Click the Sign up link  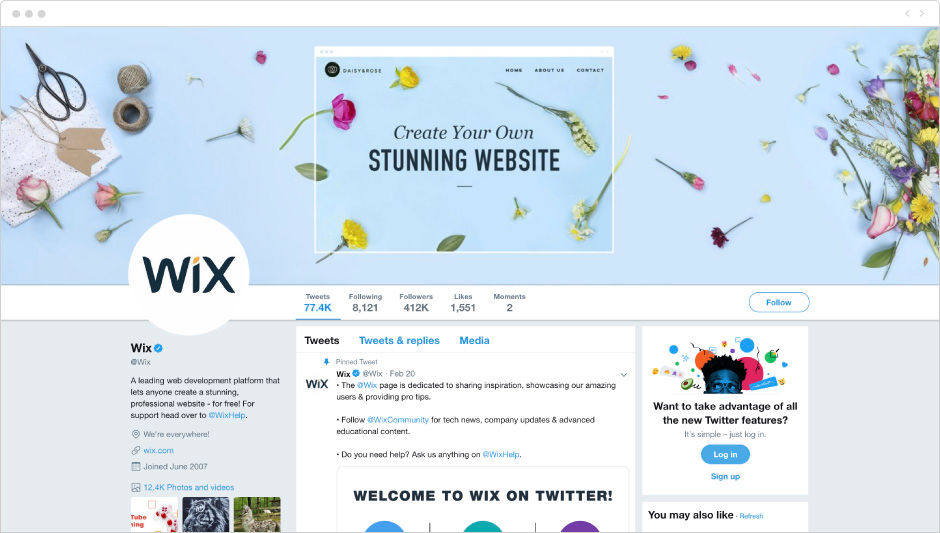(725, 477)
